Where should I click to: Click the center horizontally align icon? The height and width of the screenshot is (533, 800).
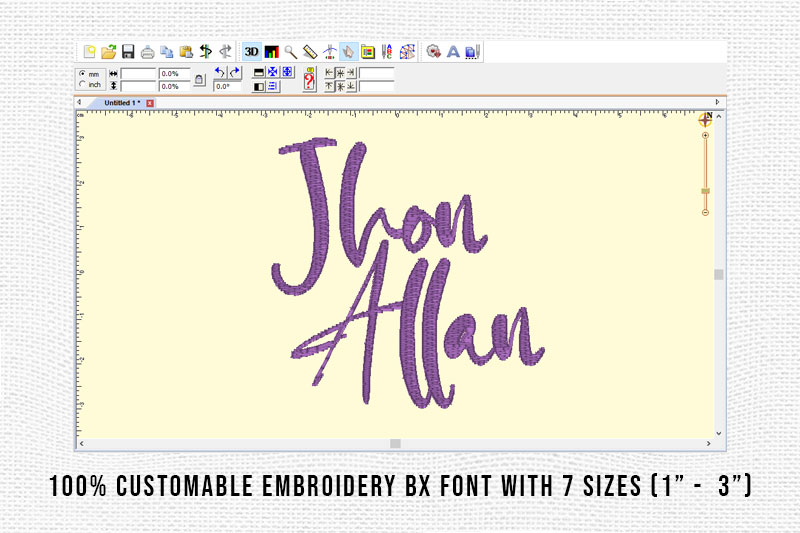click(340, 73)
